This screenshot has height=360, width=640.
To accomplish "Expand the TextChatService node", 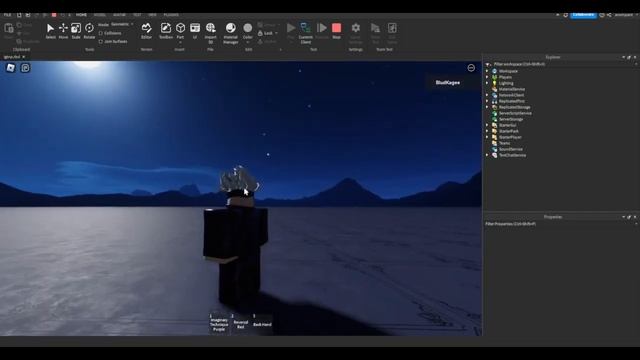I will 487,155.
